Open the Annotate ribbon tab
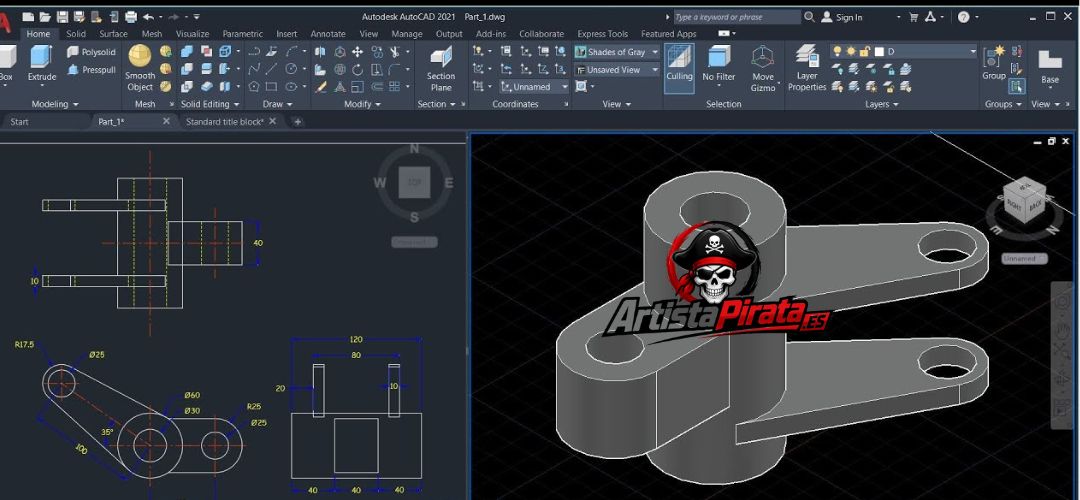The height and width of the screenshot is (500, 1080). click(328, 34)
